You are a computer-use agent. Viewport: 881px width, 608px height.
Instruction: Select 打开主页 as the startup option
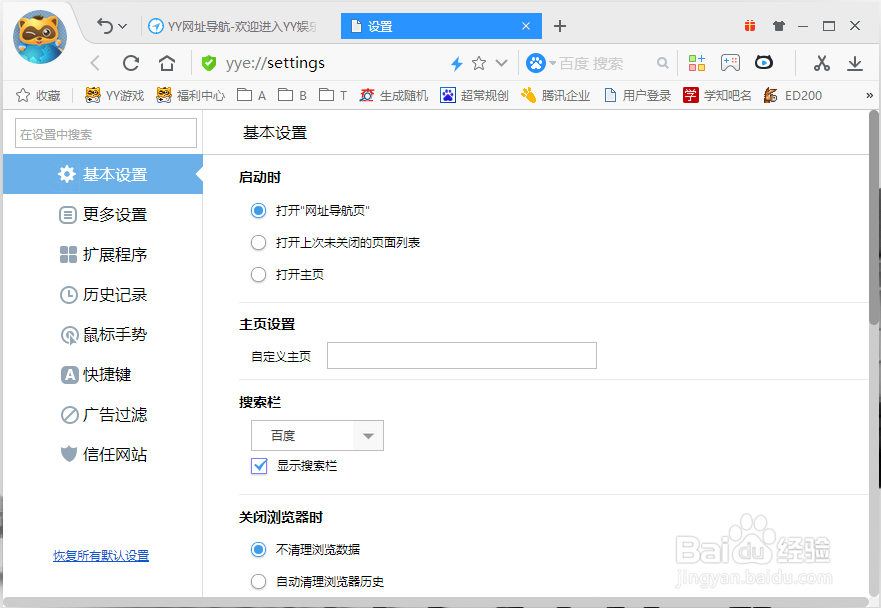coord(258,274)
